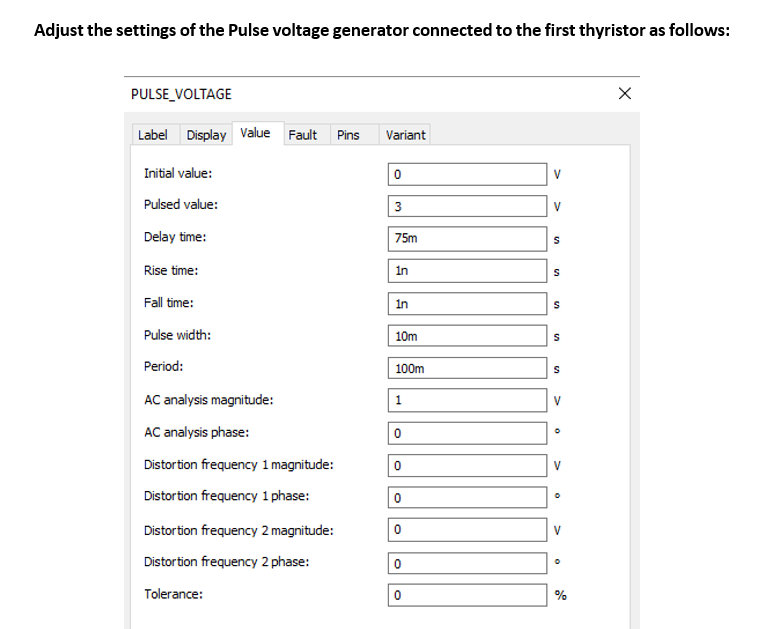763x629 pixels.
Task: Switch to the Variant tab
Action: [x=405, y=135]
